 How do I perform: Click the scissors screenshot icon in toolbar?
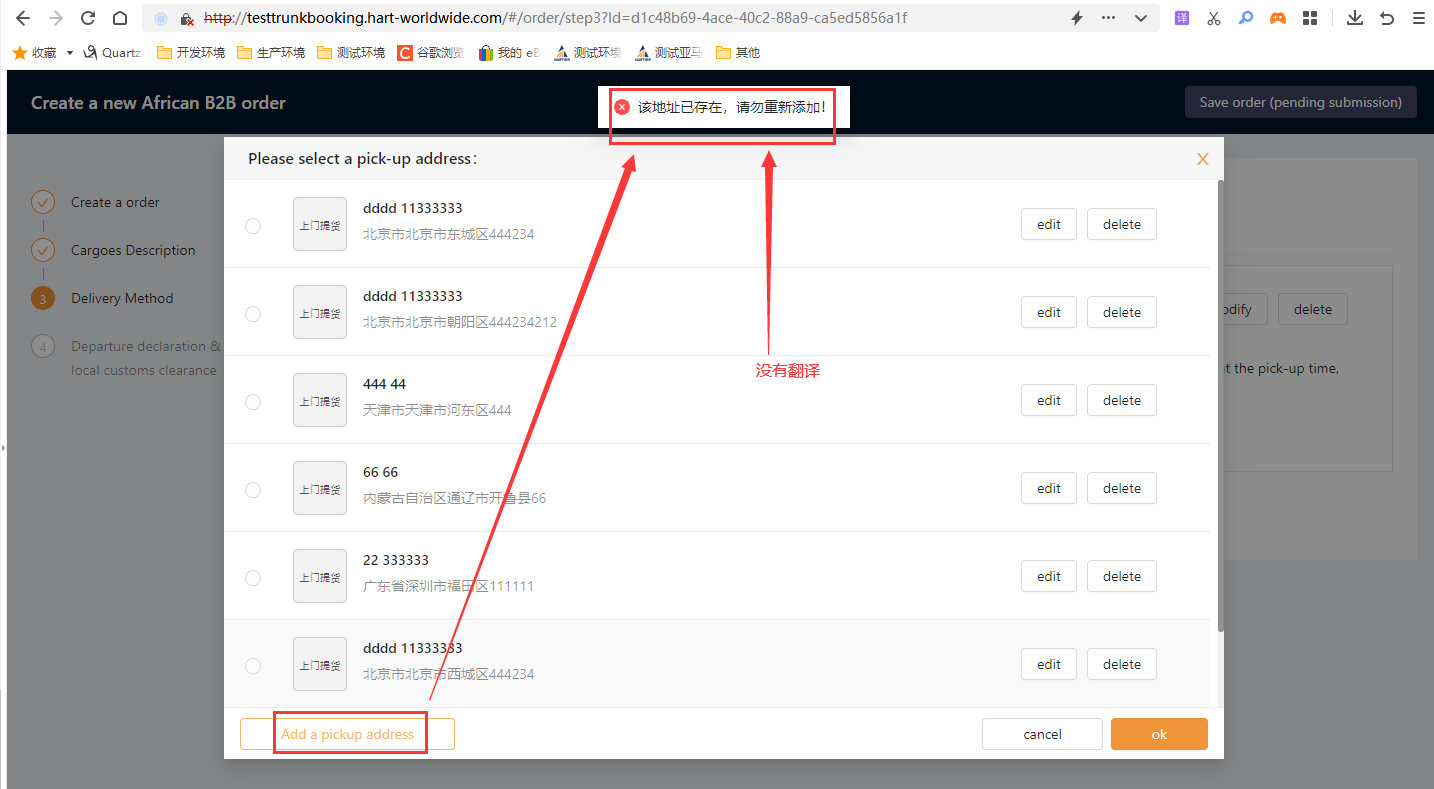pos(1213,18)
